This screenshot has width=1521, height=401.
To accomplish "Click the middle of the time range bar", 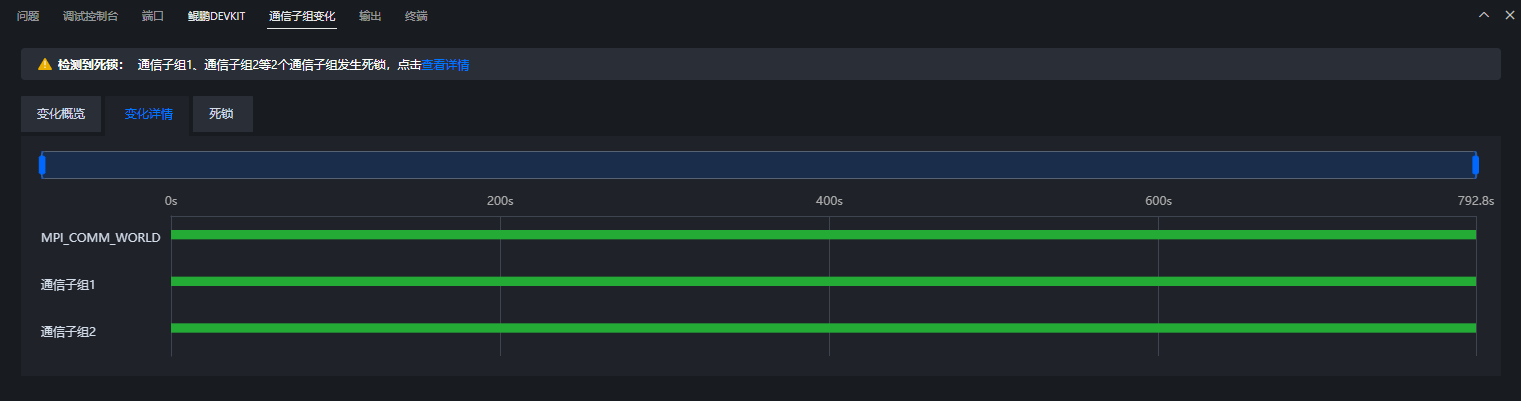I will click(x=759, y=165).
